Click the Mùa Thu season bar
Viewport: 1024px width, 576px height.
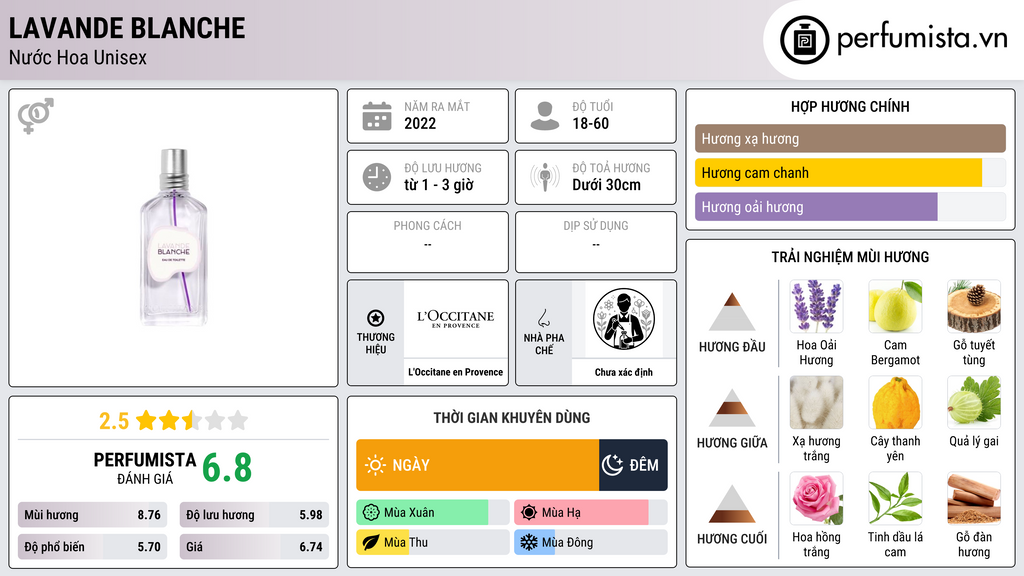point(432,542)
